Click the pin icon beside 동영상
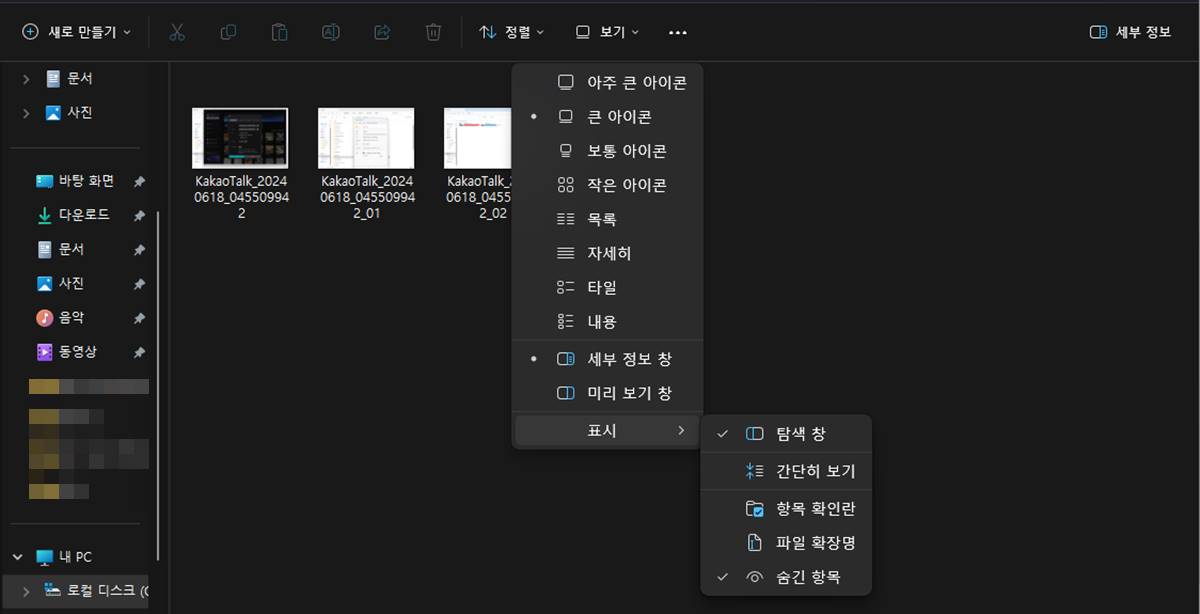Screen dimensions: 1200x614 139,353
